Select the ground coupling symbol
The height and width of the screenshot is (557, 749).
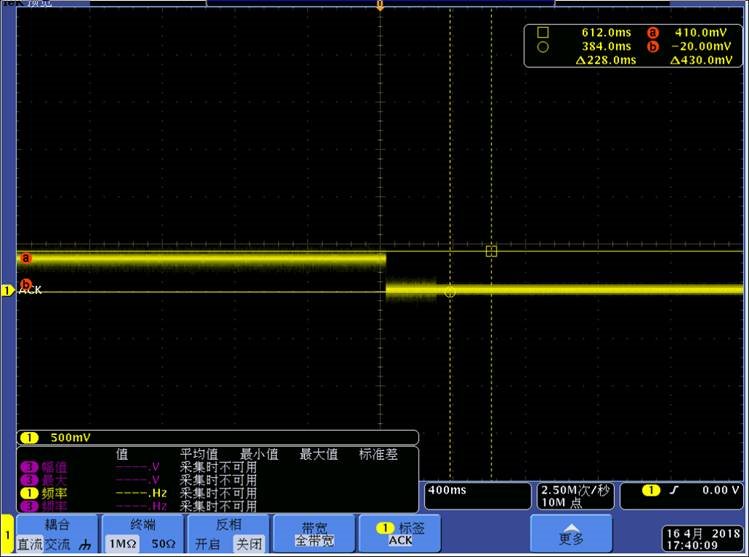point(86,545)
